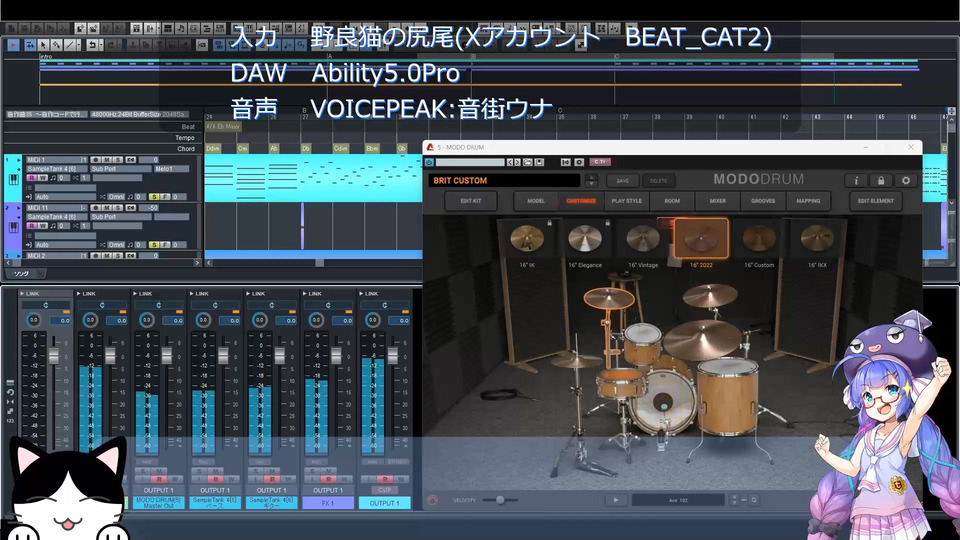Screen dimensions: 960x540
Task: Click the EDIT KIT button
Action: [x=471, y=201]
